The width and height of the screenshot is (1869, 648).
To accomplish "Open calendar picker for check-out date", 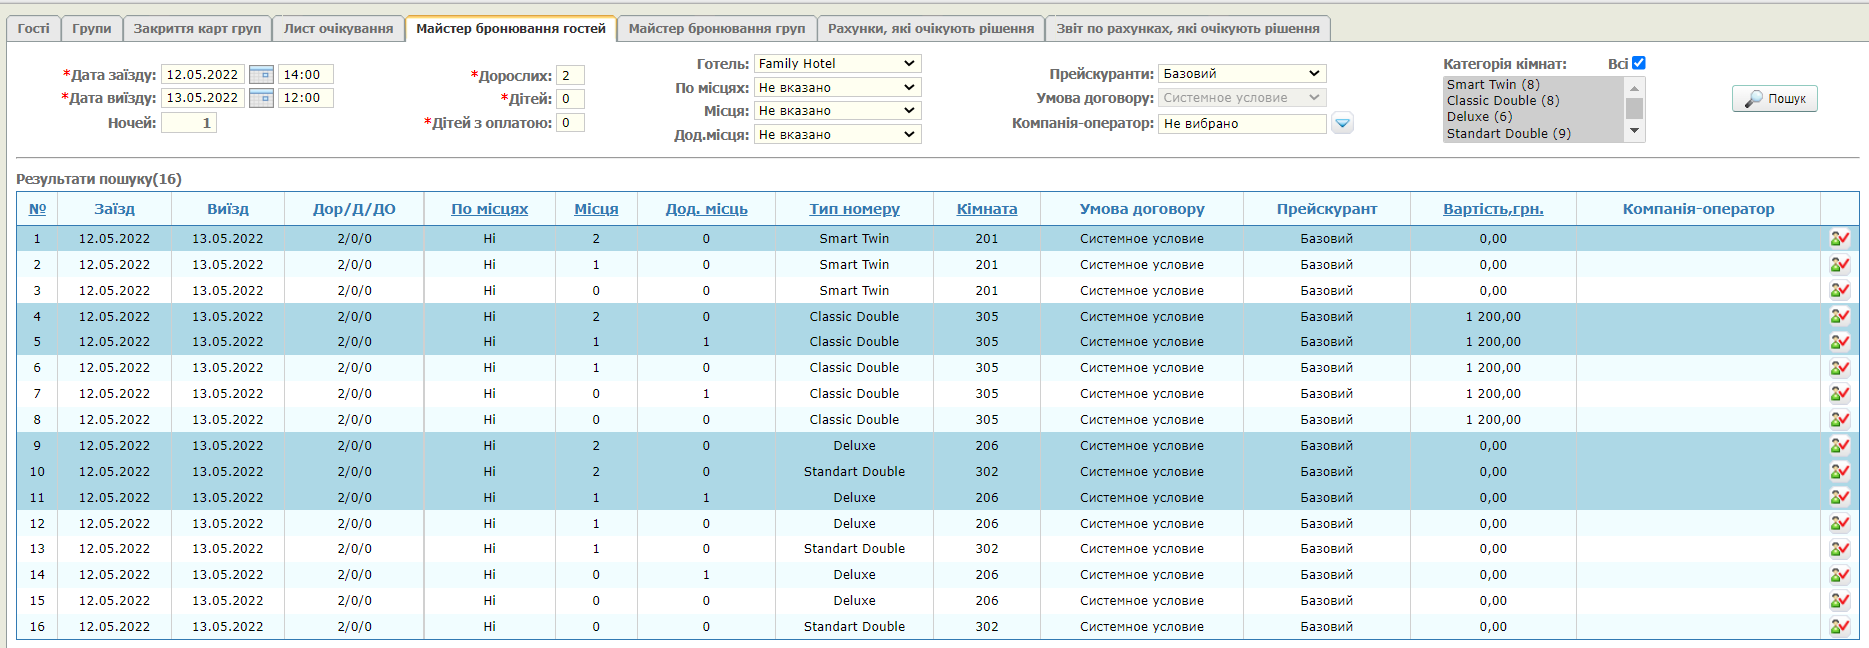I will coord(261,98).
